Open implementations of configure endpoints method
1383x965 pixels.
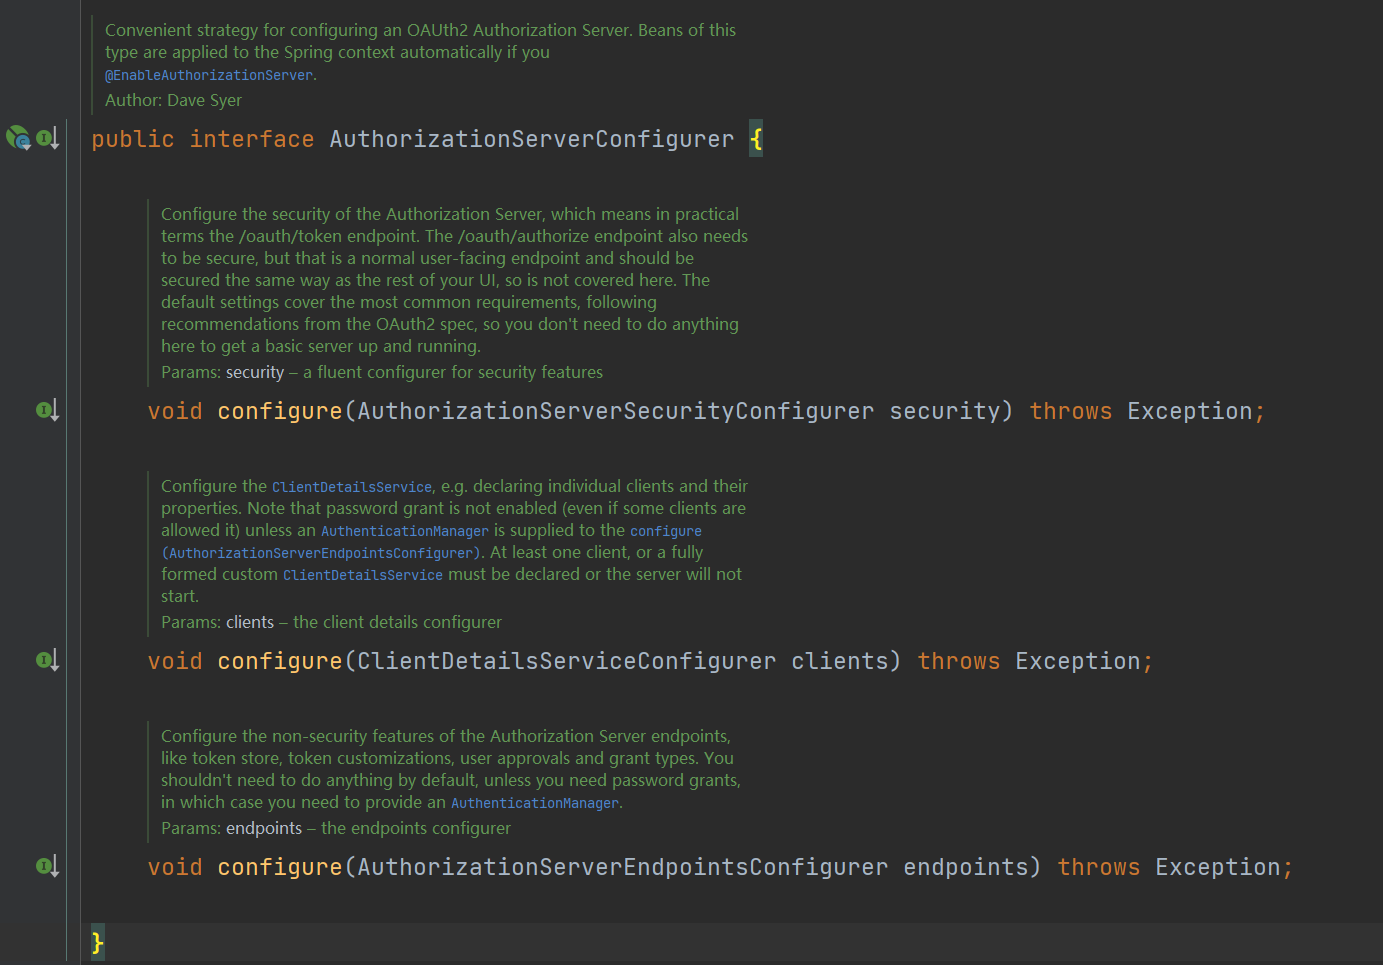pyautogui.click(x=47, y=866)
